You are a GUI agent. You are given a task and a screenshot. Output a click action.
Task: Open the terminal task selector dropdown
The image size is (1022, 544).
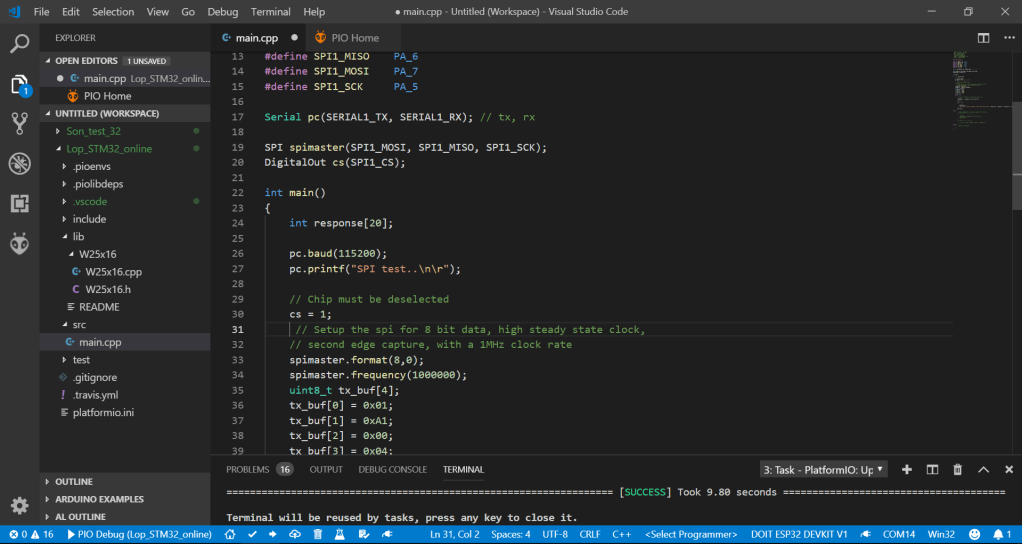(823, 469)
